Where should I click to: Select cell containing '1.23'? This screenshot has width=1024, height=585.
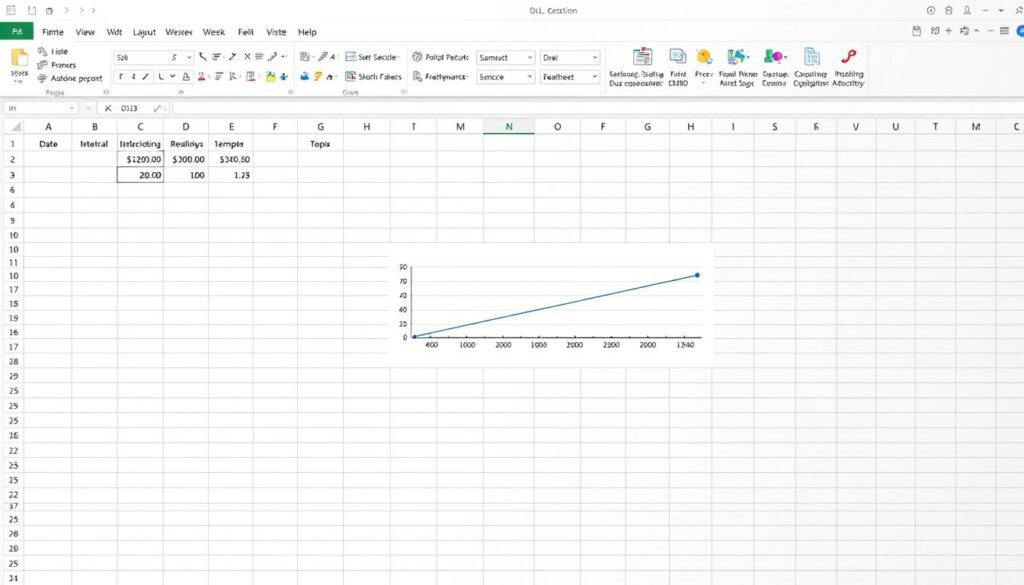point(231,175)
